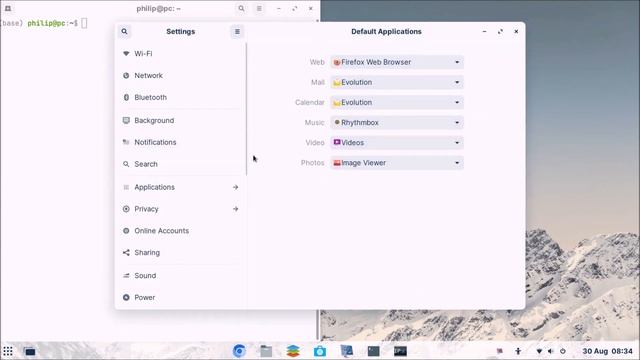Open the software store bag icon

tap(320, 351)
